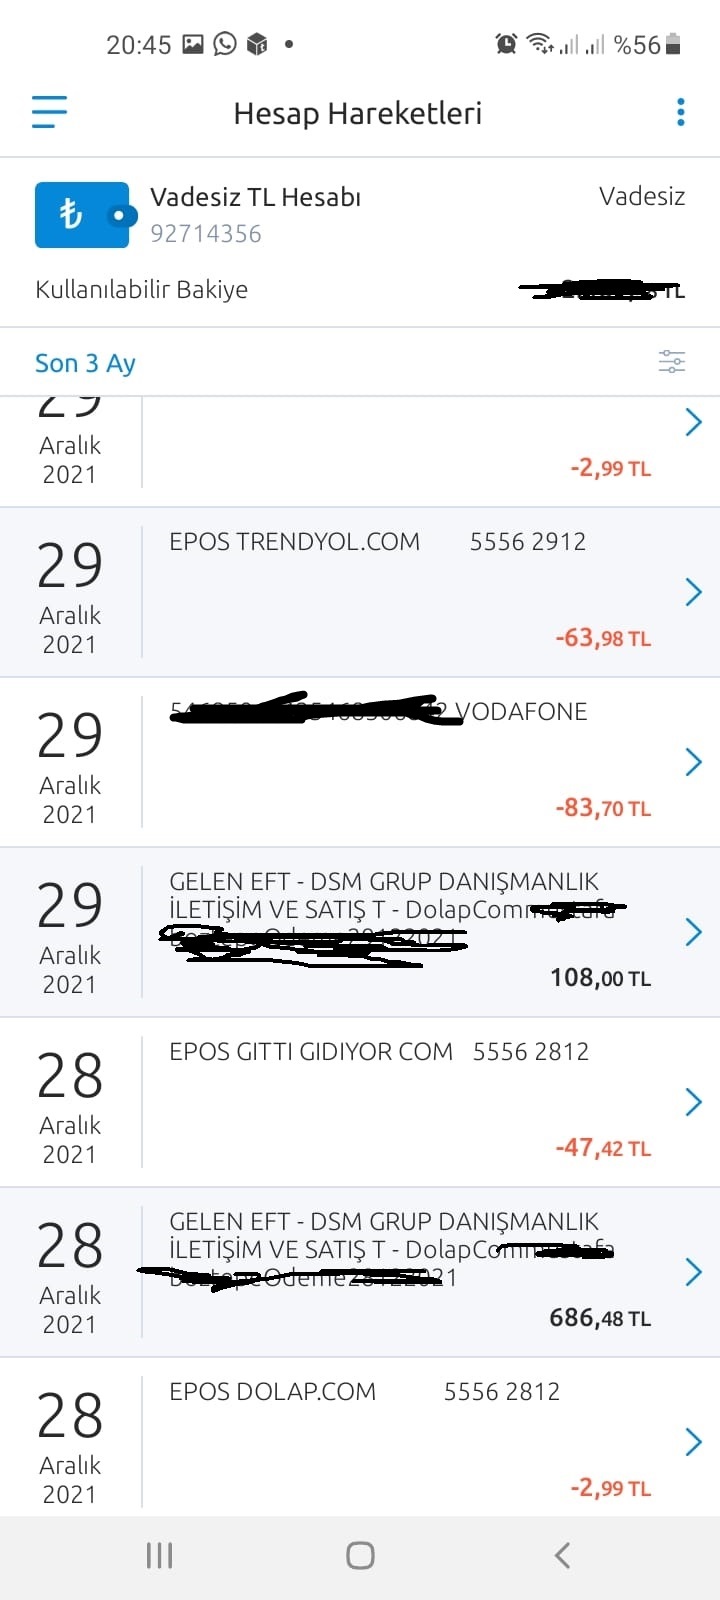Expand the 686,48 TL incoming EFT chevron
Image resolution: width=720 pixels, height=1600 pixels.
pyautogui.click(x=693, y=1272)
